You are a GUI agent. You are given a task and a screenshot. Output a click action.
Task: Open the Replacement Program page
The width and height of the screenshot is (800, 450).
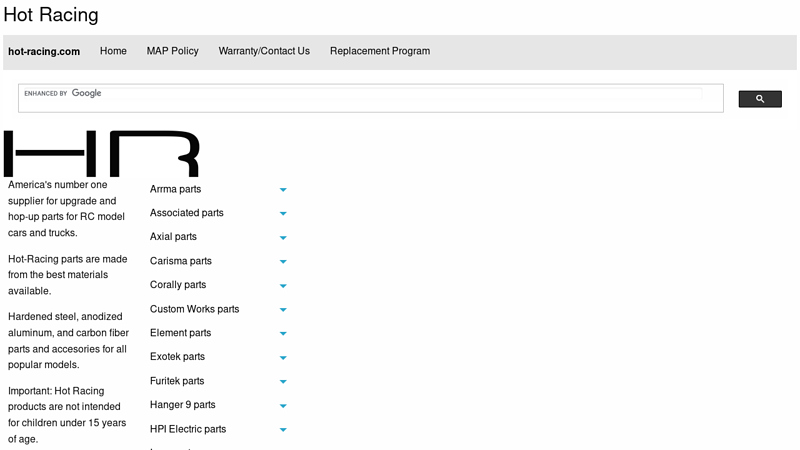[x=380, y=51]
